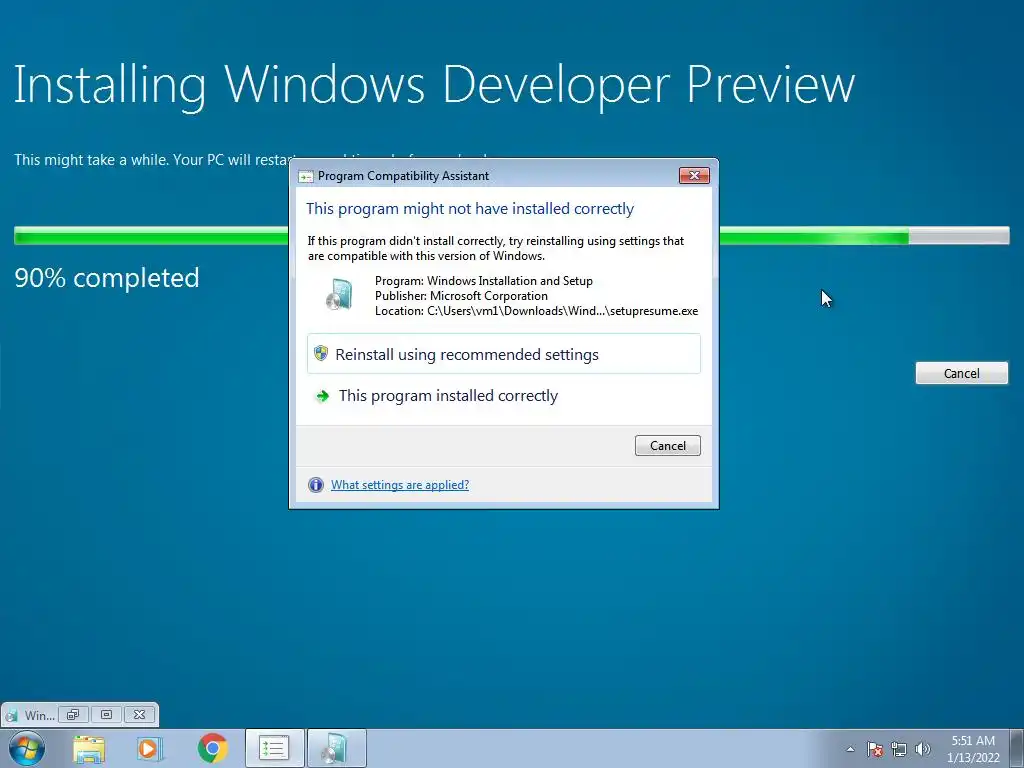Click the Program Compatibility Assistant title icon
The height and width of the screenshot is (768, 1024).
(305, 176)
